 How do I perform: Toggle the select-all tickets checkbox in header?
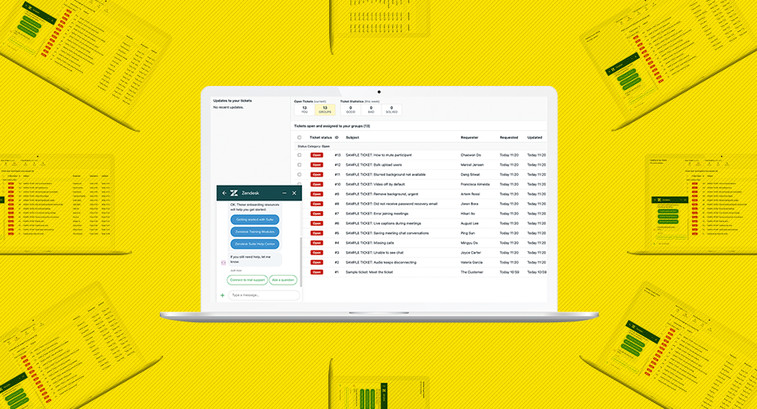[x=299, y=138]
